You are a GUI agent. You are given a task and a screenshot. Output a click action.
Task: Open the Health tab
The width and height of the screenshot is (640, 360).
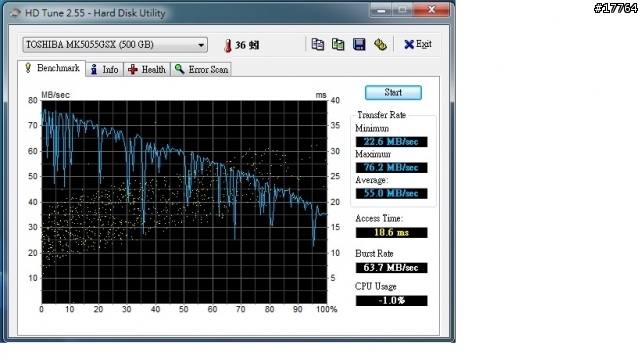pyautogui.click(x=147, y=69)
